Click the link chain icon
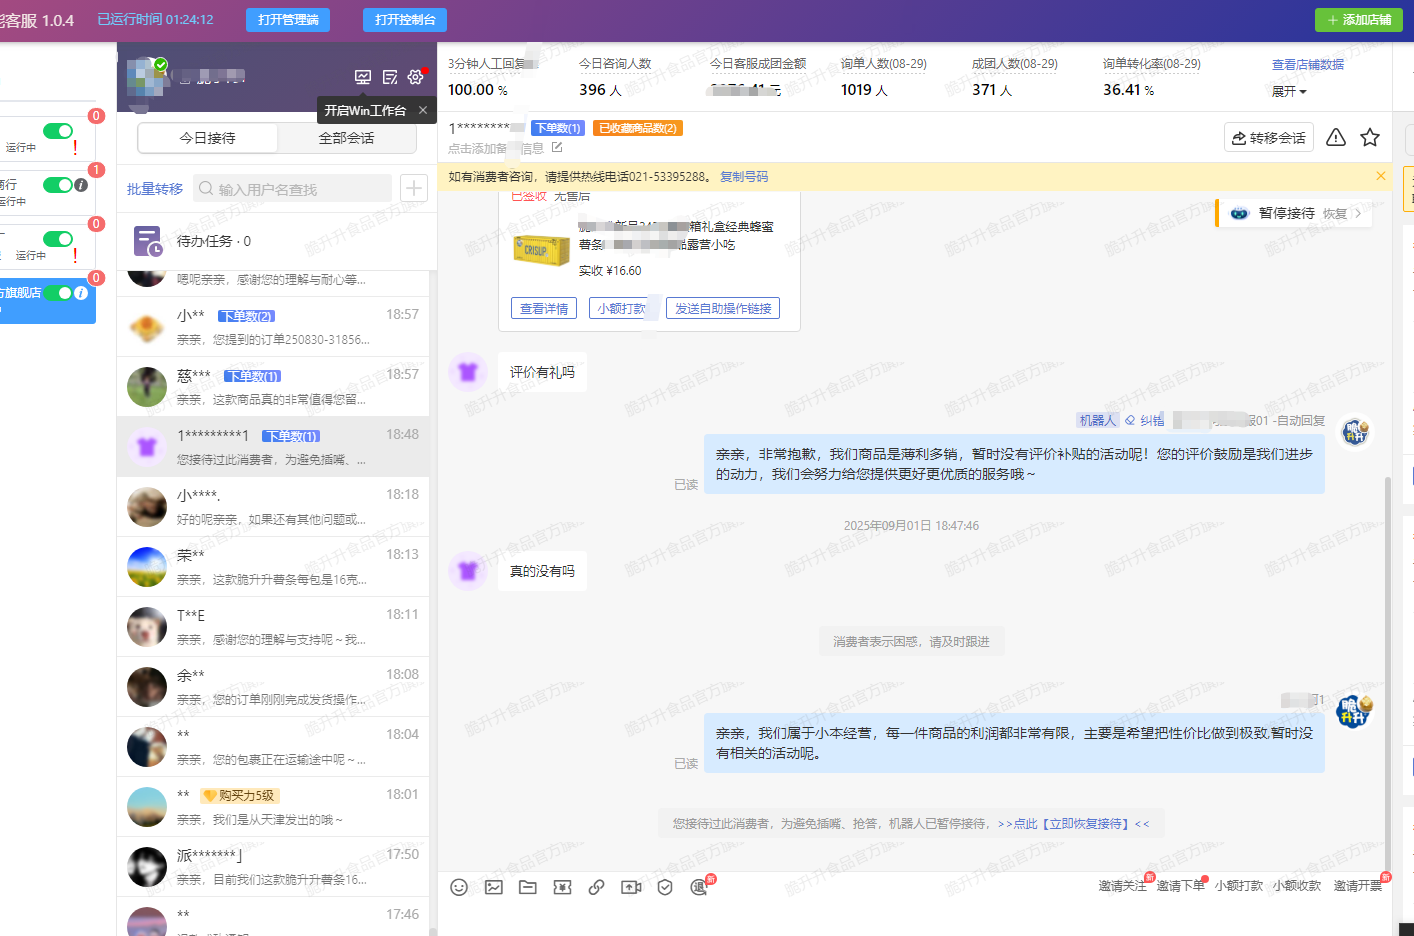 (x=596, y=887)
